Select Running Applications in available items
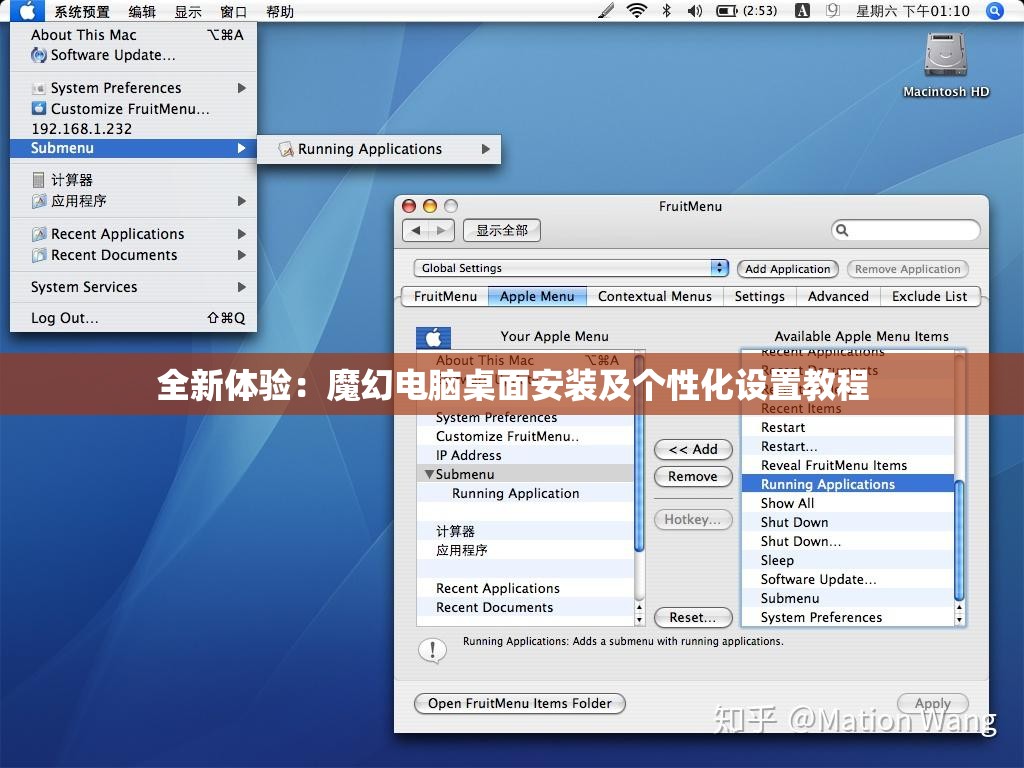1024x768 pixels. tap(848, 484)
